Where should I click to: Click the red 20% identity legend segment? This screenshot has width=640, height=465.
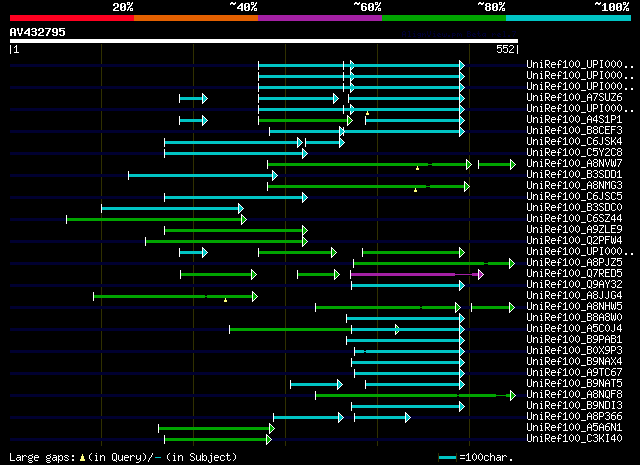[x=72, y=18]
